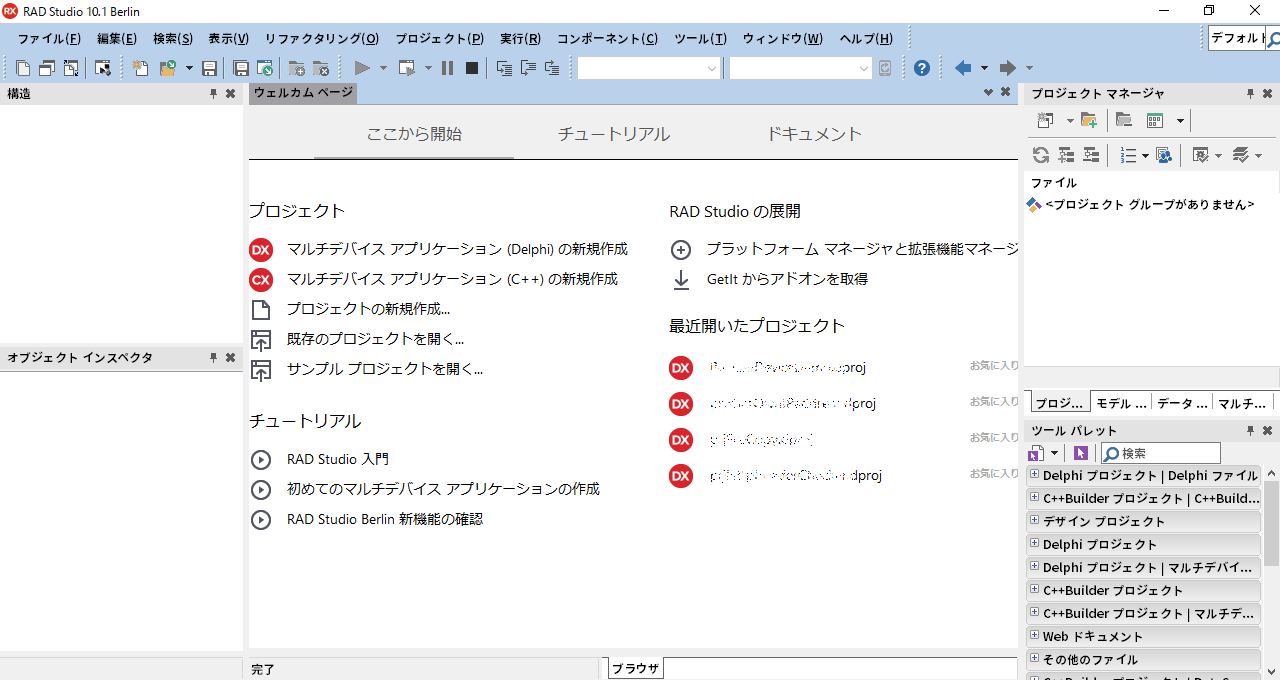Select the Run button in the toolbar

(362, 68)
